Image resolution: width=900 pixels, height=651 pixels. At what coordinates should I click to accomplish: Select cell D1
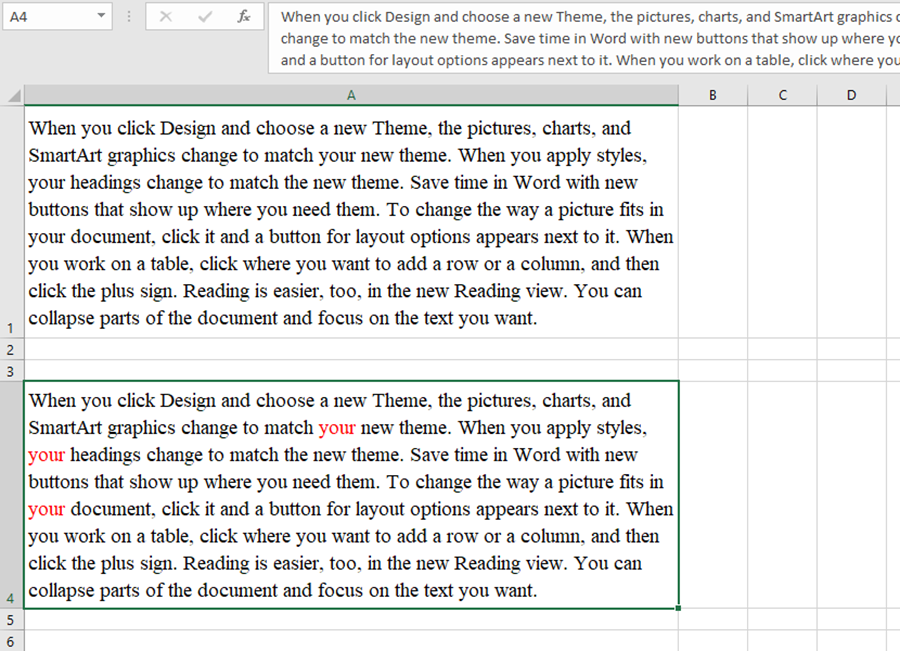click(852, 222)
